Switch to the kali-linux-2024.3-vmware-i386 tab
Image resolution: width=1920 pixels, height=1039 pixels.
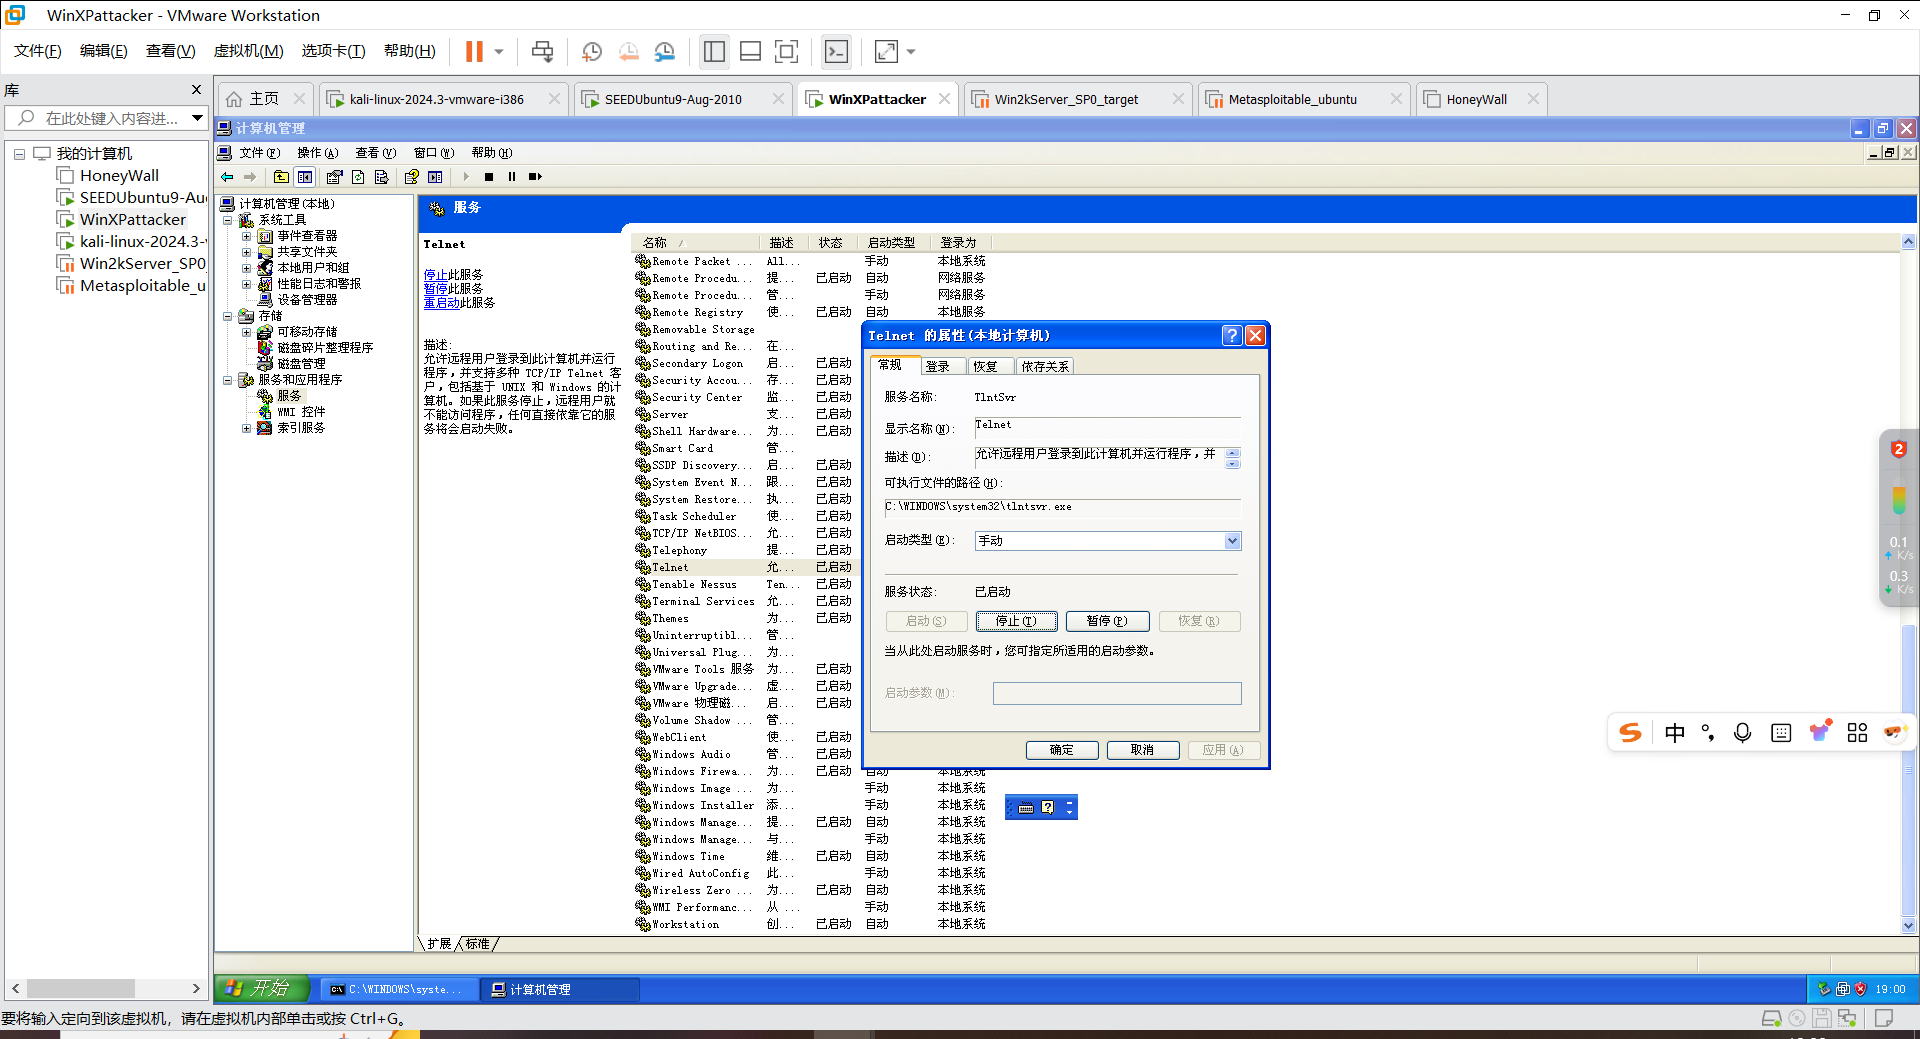[437, 99]
